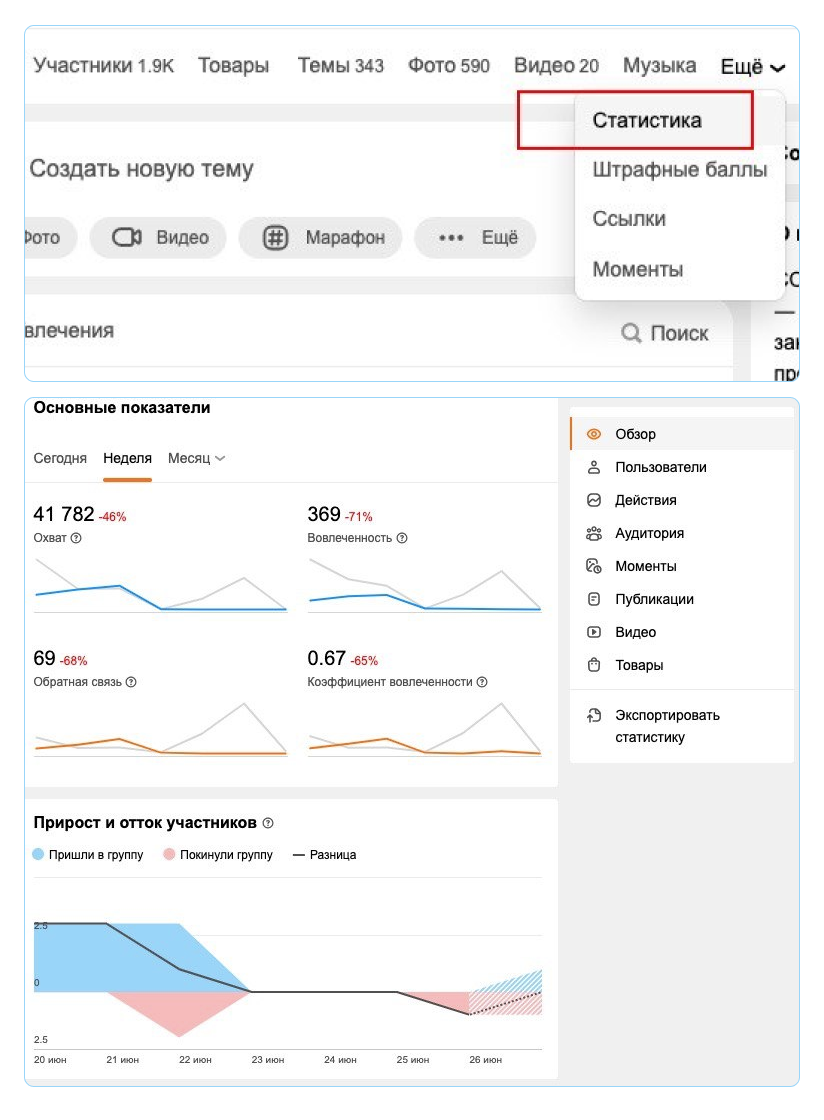Switch to the Сегодня tab
Image resolution: width=824 pixels, height=1120 pixels.
pos(60,458)
